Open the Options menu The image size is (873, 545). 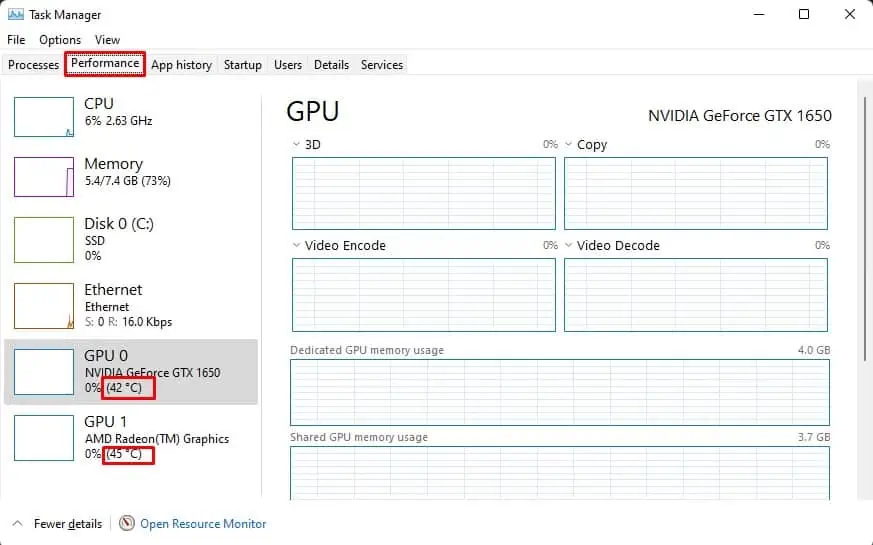(60, 40)
